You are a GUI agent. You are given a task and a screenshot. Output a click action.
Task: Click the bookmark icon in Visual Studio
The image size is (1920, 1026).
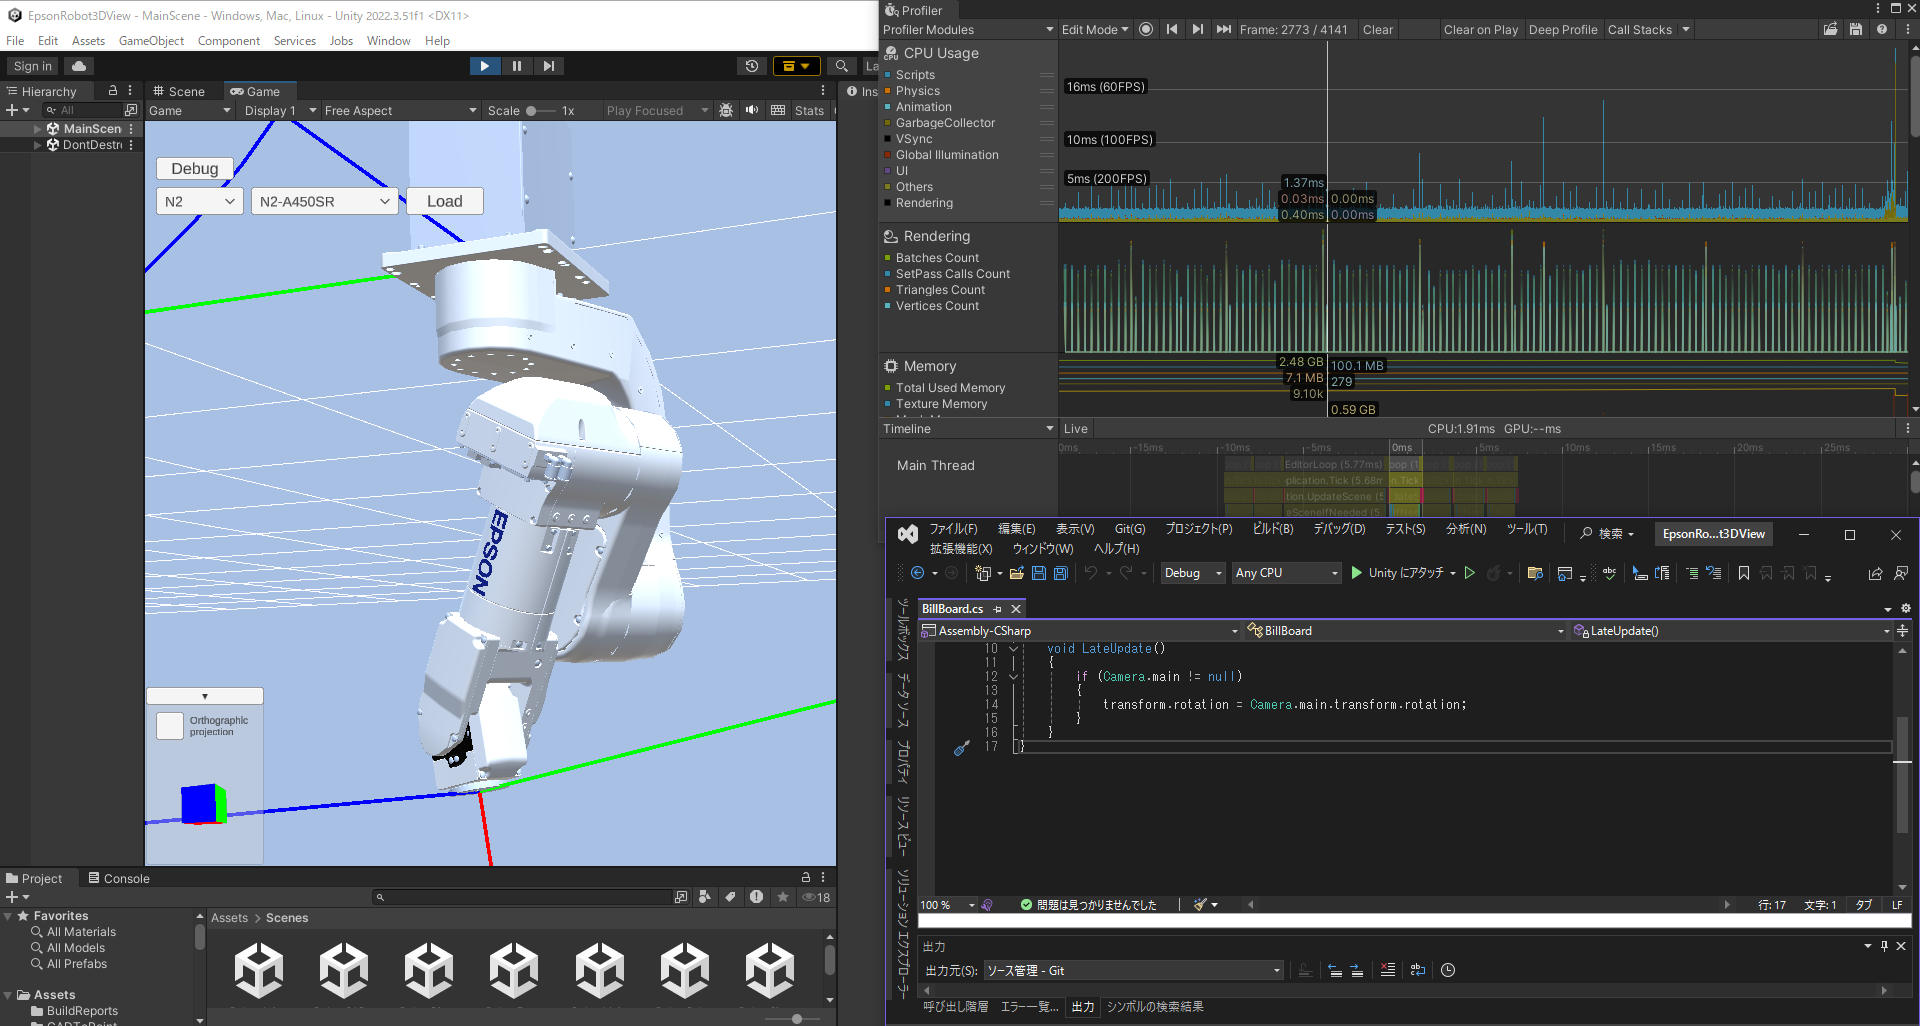tap(1744, 573)
